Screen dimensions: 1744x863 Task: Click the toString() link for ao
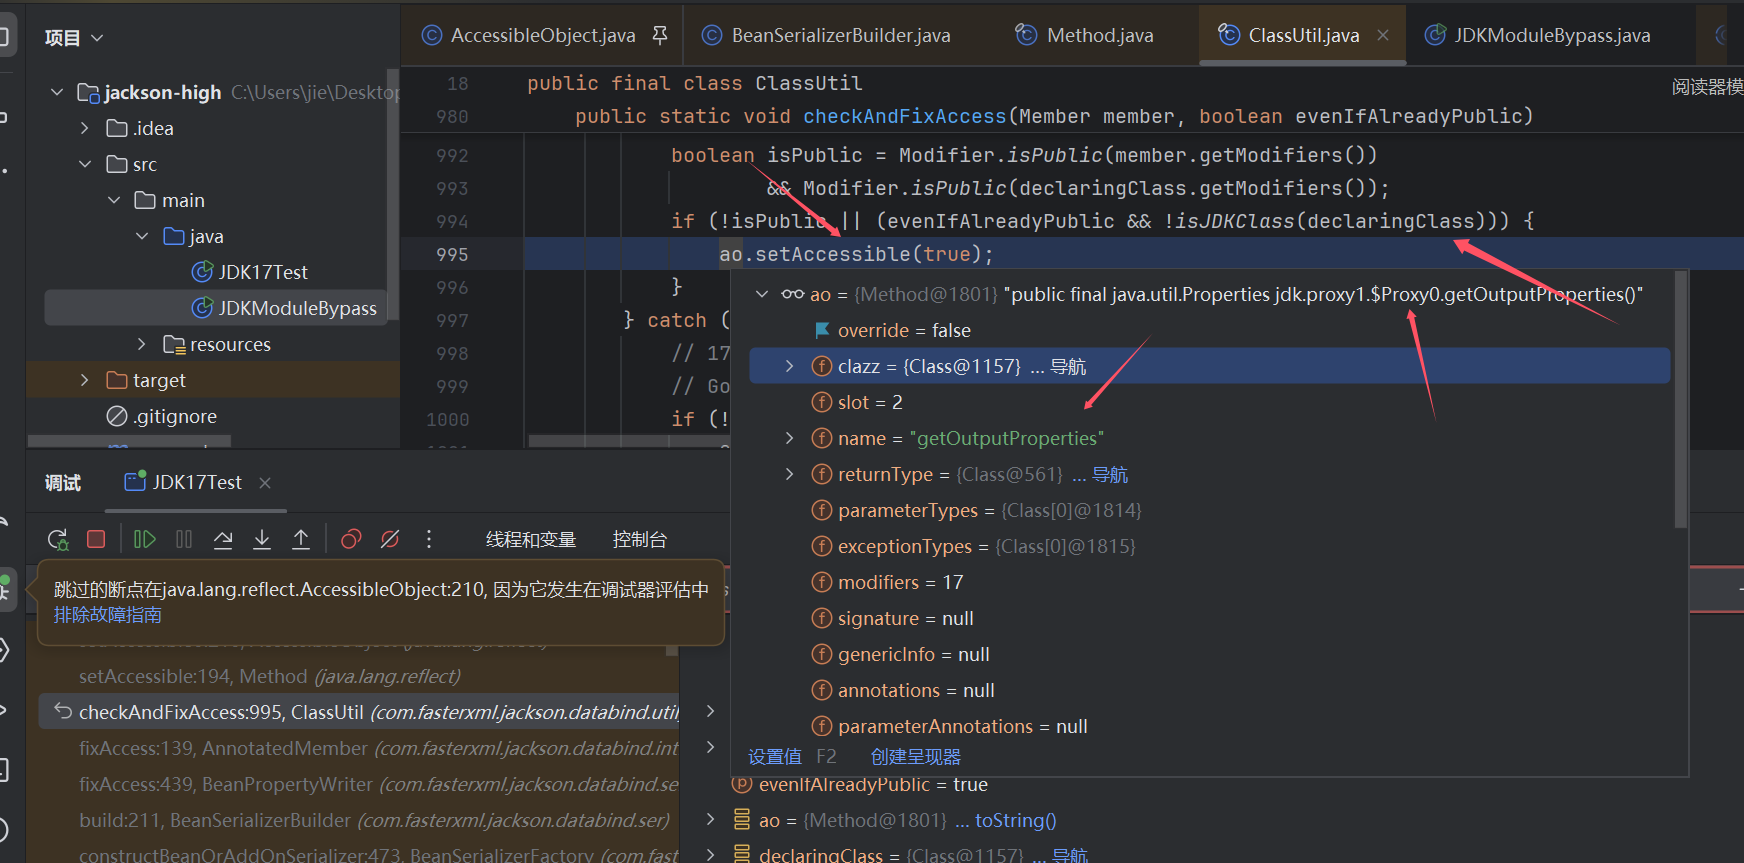(x=1016, y=820)
